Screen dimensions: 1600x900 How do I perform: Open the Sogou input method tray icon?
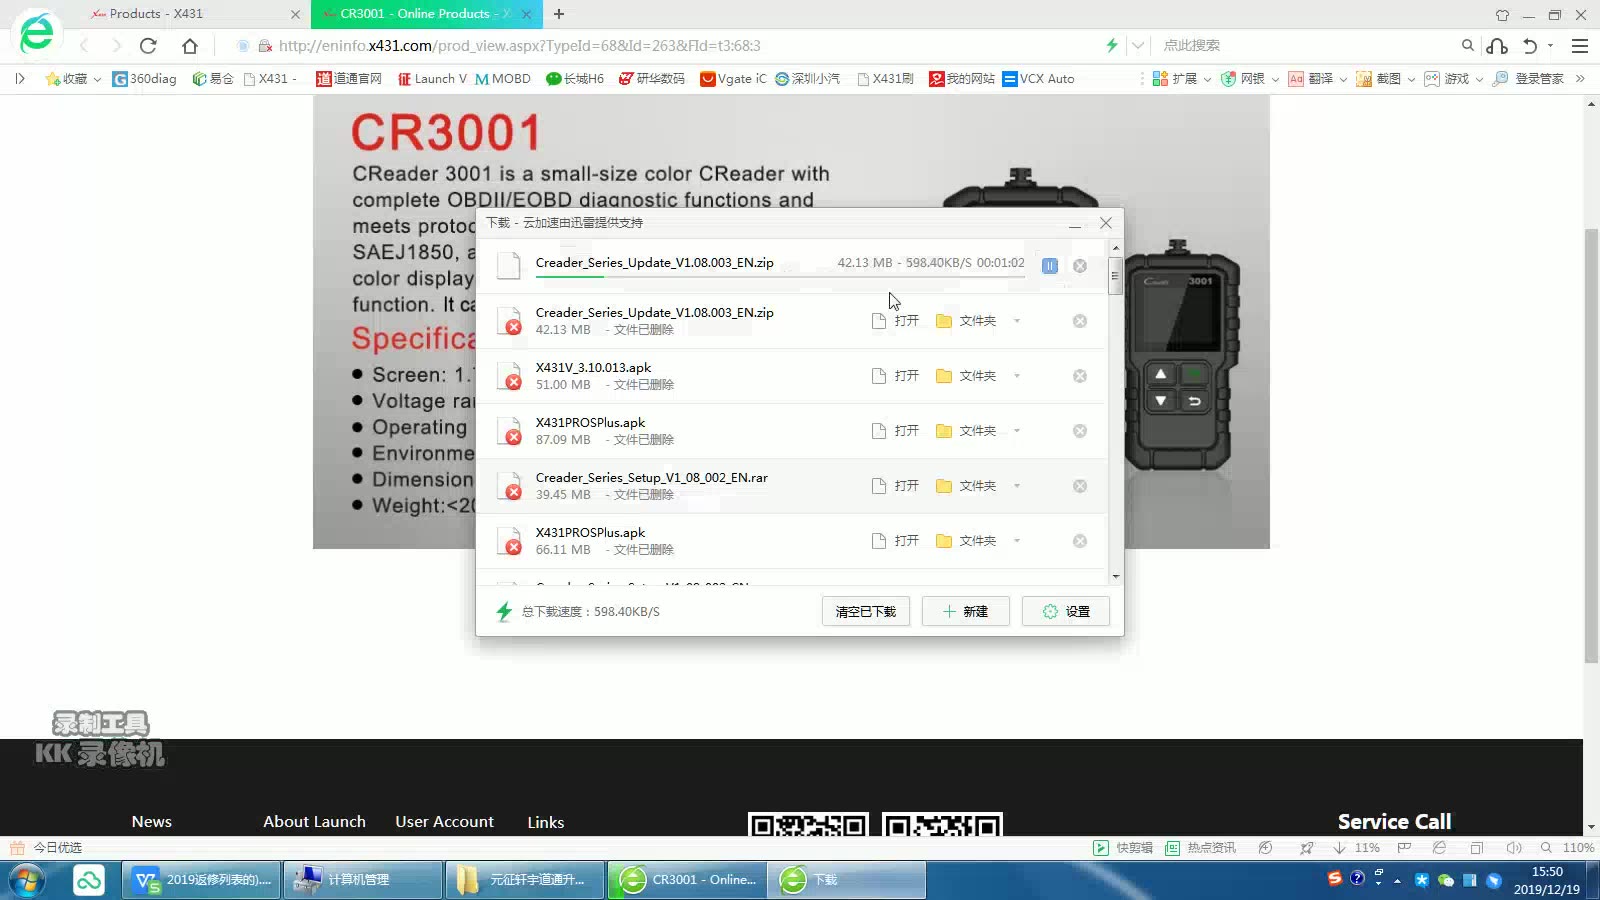click(x=1334, y=879)
